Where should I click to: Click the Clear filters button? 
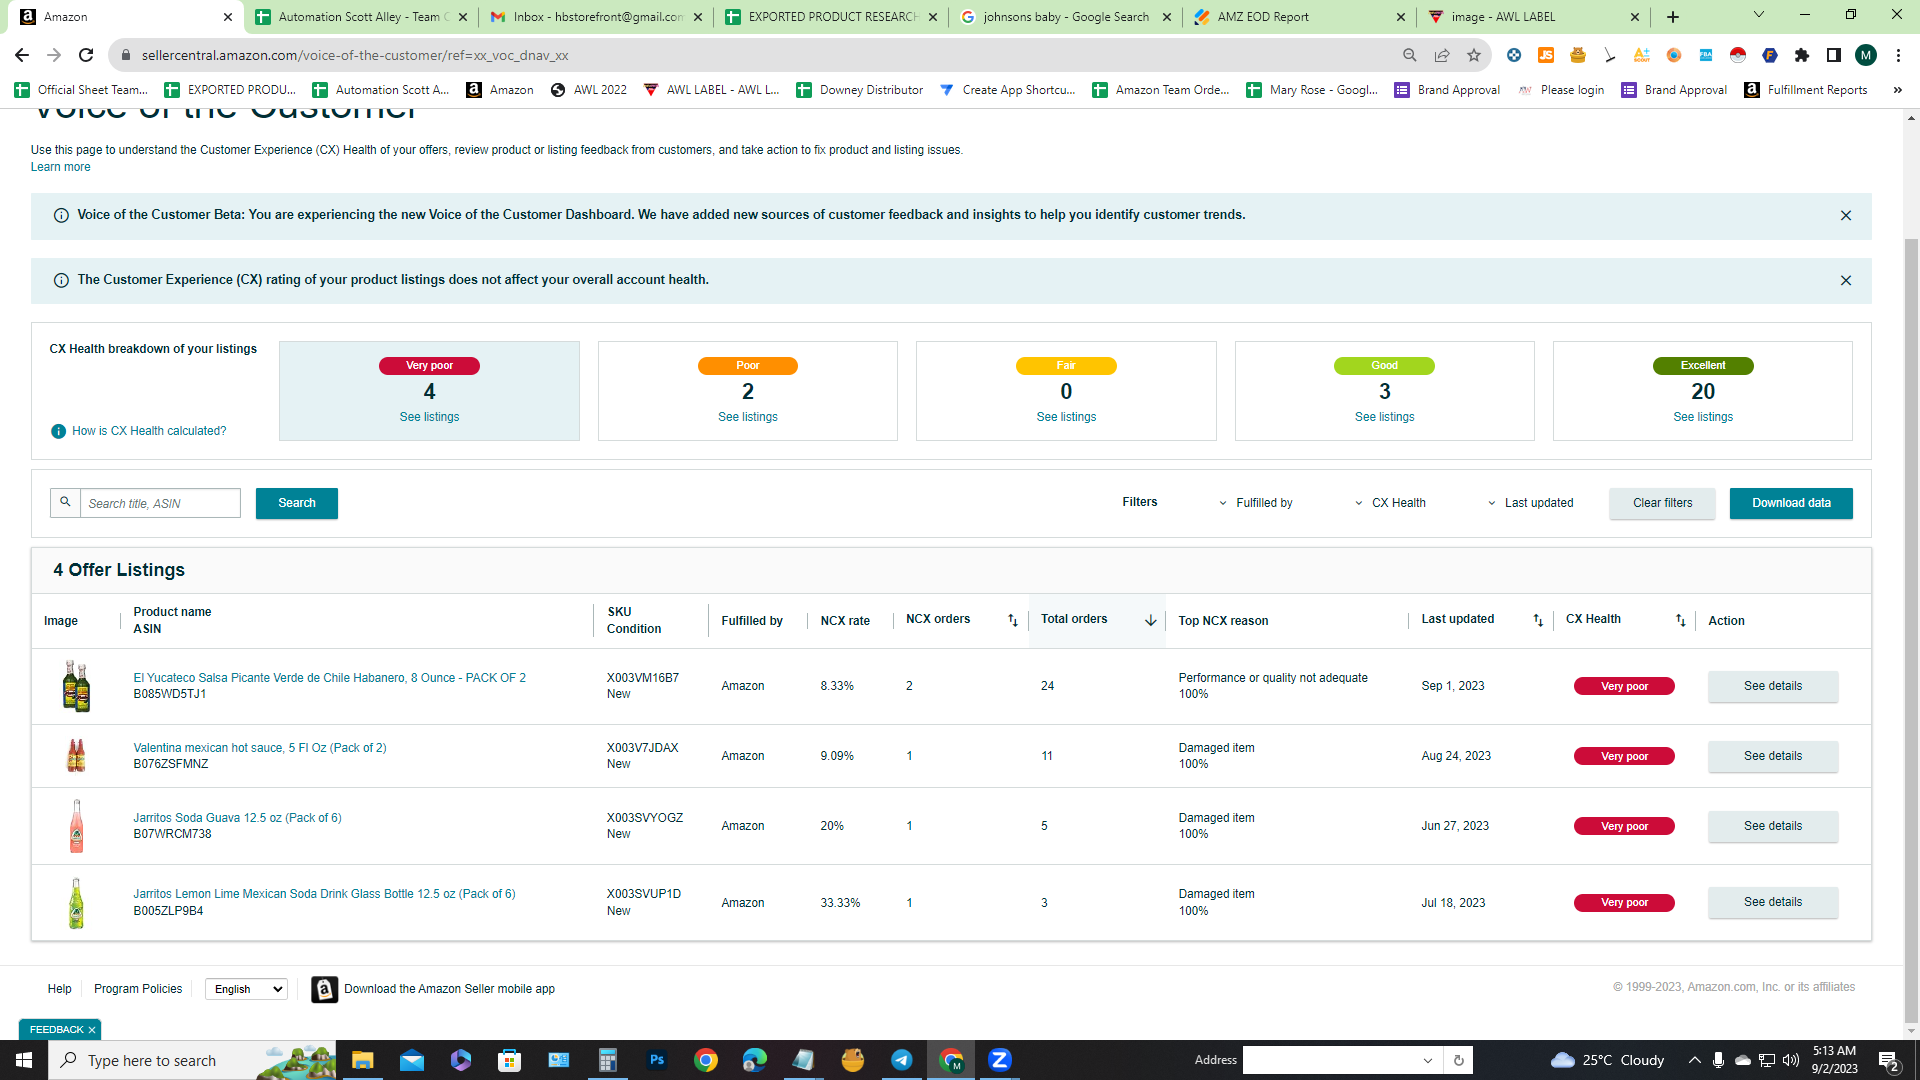(1662, 503)
